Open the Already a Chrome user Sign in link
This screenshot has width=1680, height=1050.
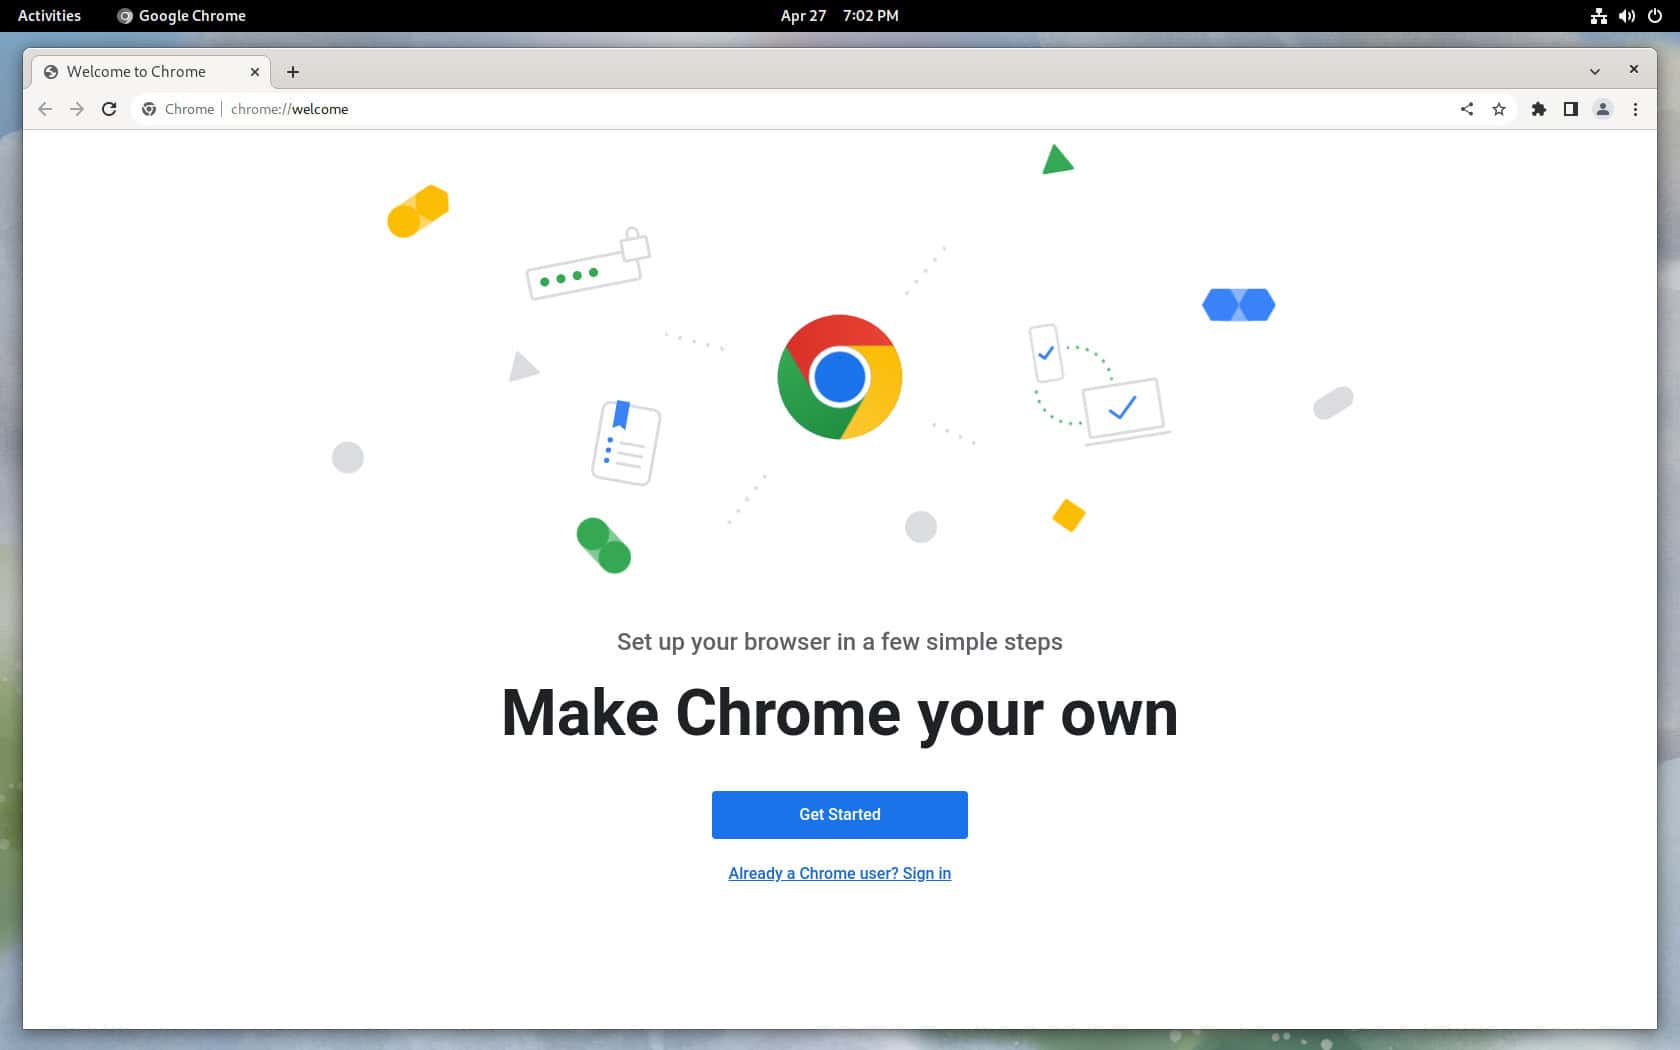pyautogui.click(x=839, y=873)
